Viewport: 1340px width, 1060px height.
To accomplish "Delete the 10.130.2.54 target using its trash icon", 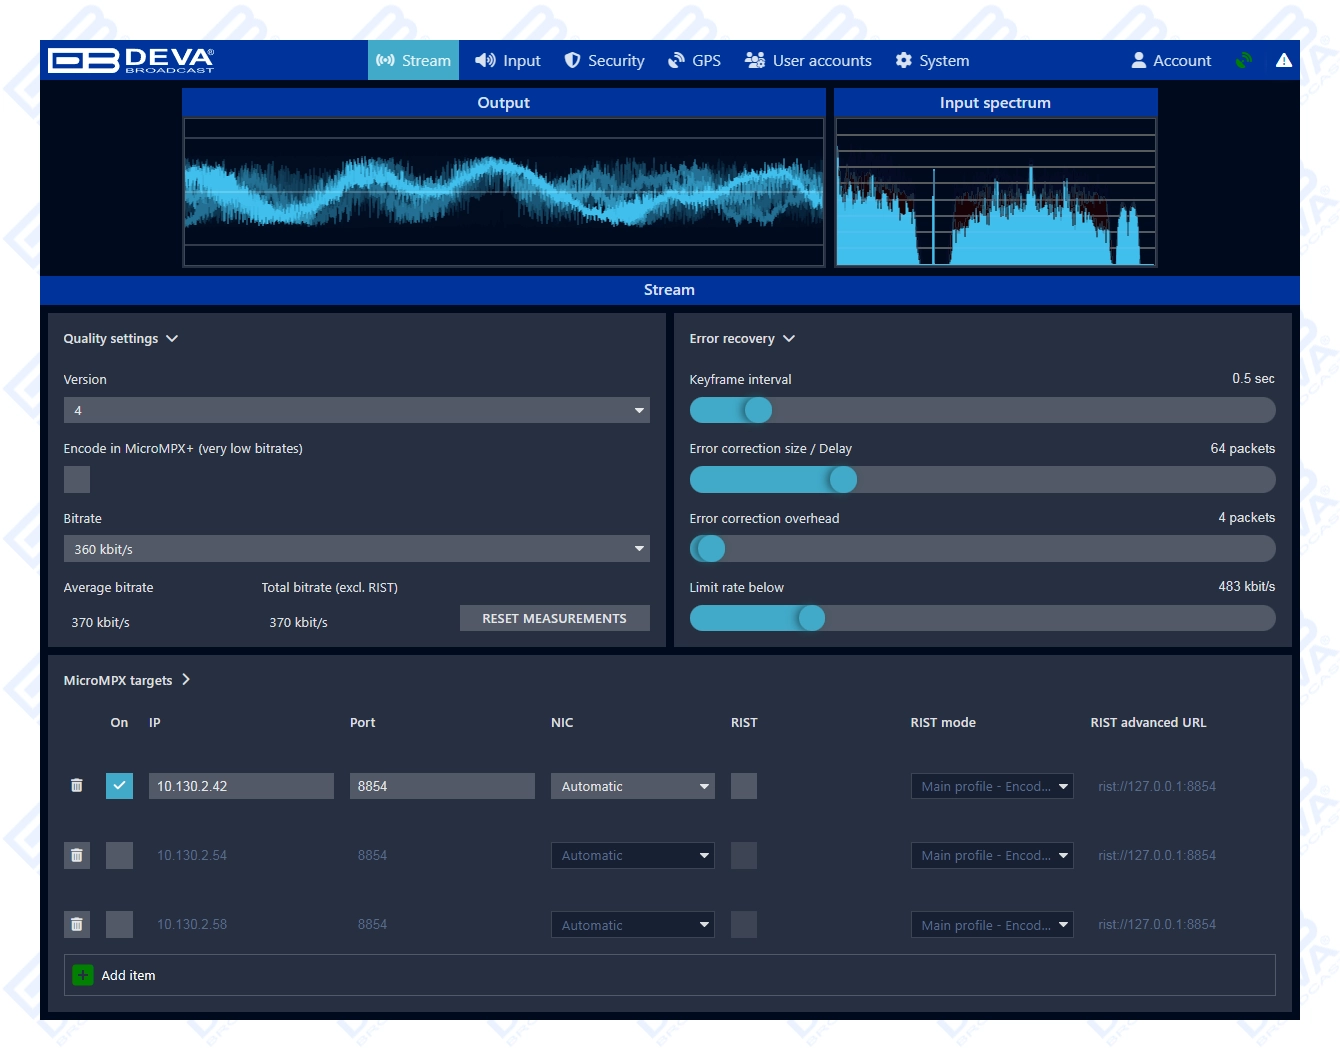I will tap(76, 855).
